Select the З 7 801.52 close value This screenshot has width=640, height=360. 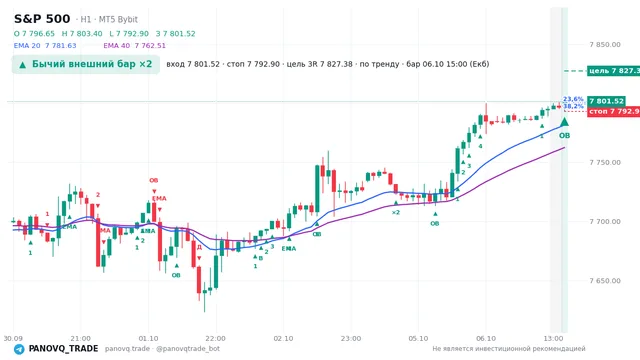[x=176, y=33]
